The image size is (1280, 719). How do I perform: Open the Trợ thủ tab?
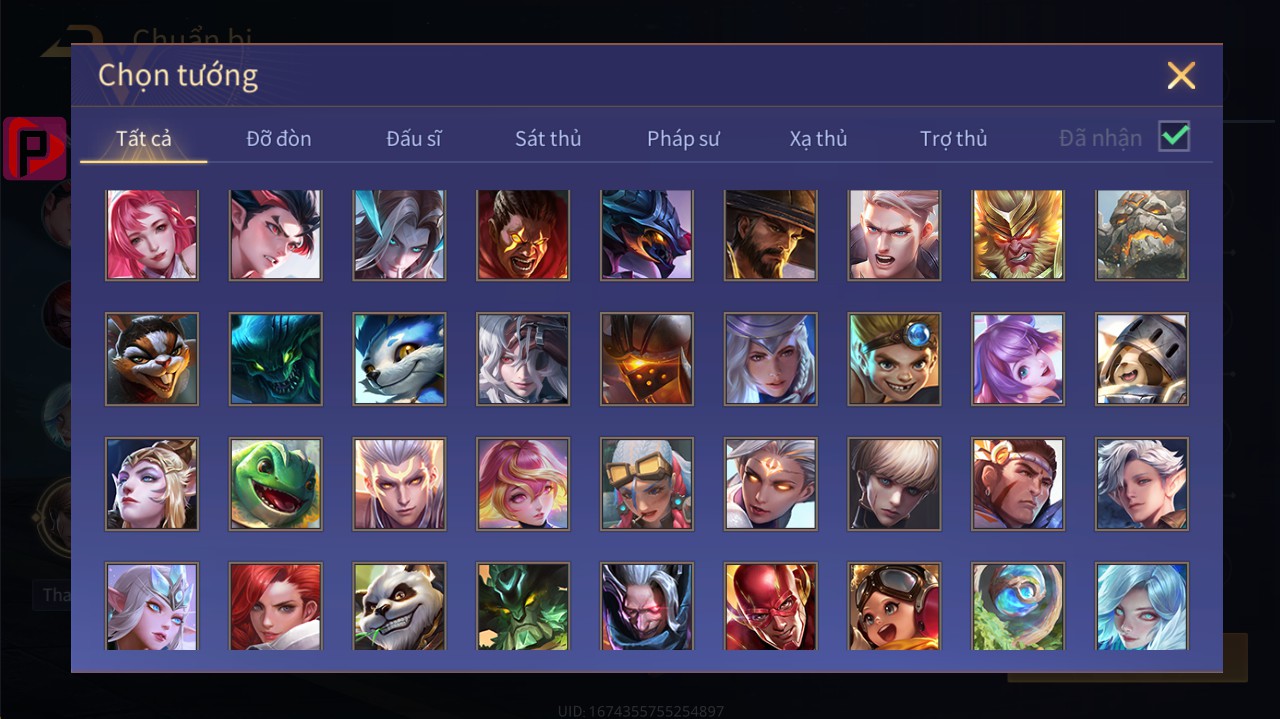tap(953, 139)
